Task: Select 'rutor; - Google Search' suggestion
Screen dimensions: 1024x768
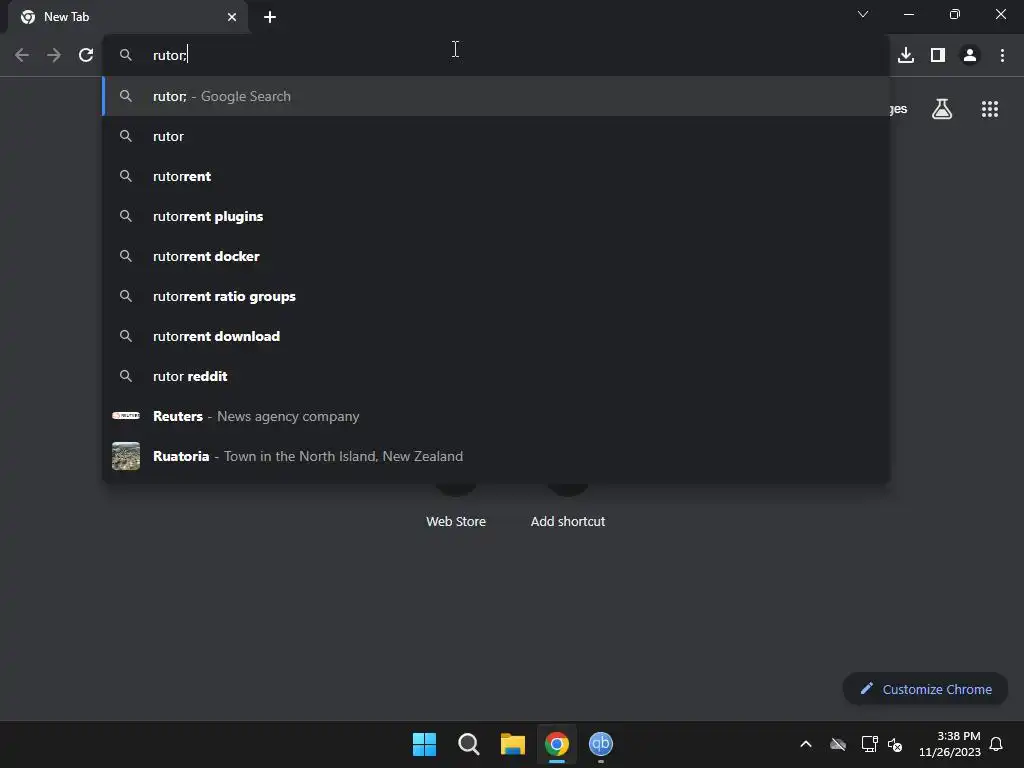Action: click(496, 96)
